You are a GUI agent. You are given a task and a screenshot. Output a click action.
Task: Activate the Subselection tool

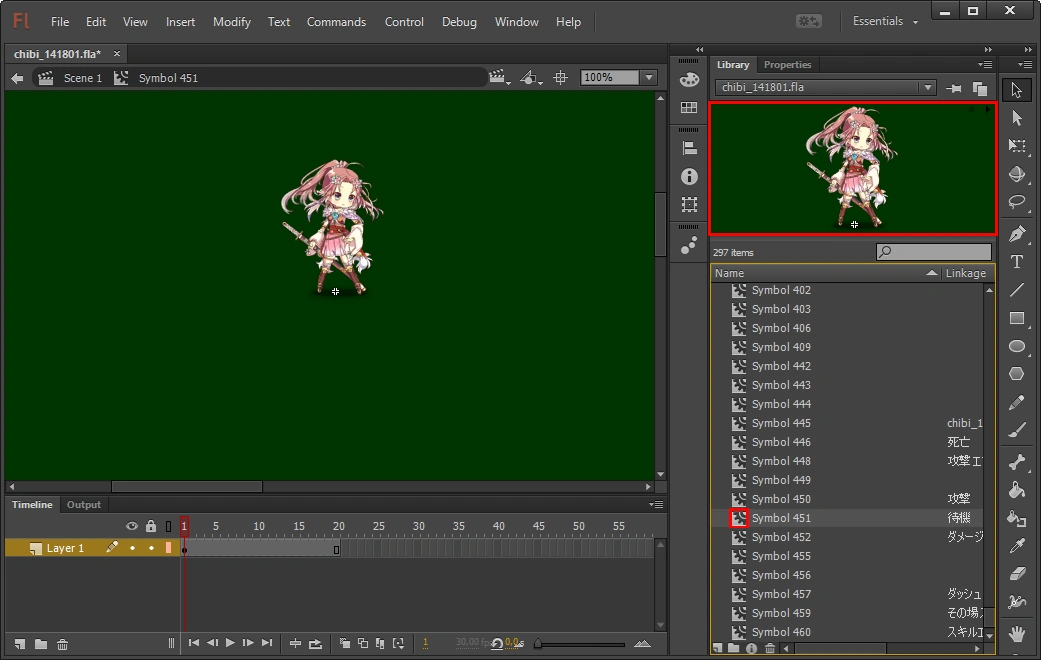[x=1017, y=118]
